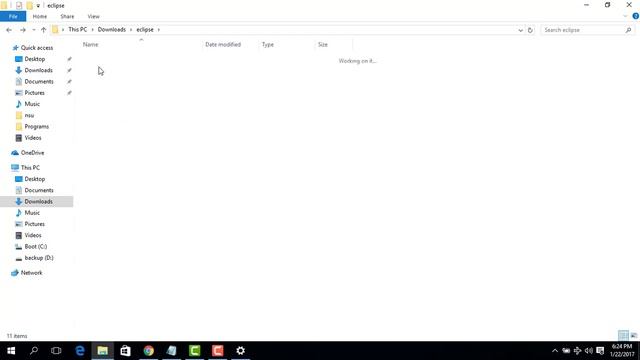The height and width of the screenshot is (360, 640).
Task: Switch to large icons view layout
Action: pos(633,336)
